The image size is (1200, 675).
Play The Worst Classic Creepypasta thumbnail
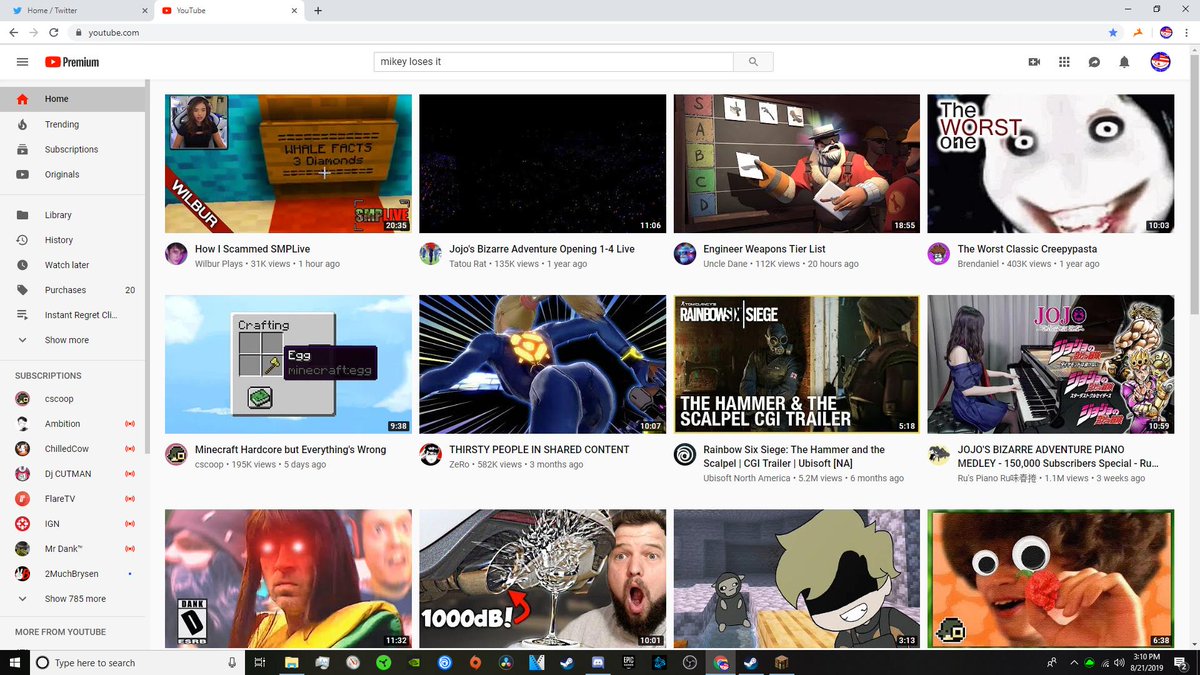tap(1051, 164)
